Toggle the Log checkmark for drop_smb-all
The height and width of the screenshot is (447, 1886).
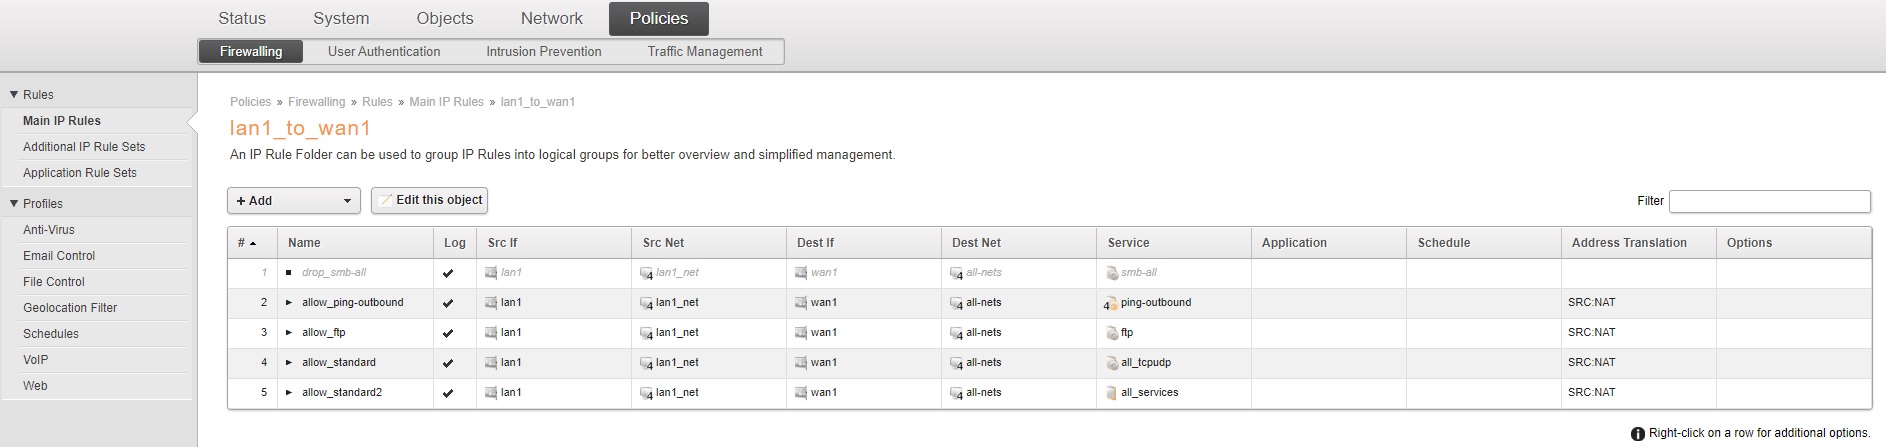(448, 273)
